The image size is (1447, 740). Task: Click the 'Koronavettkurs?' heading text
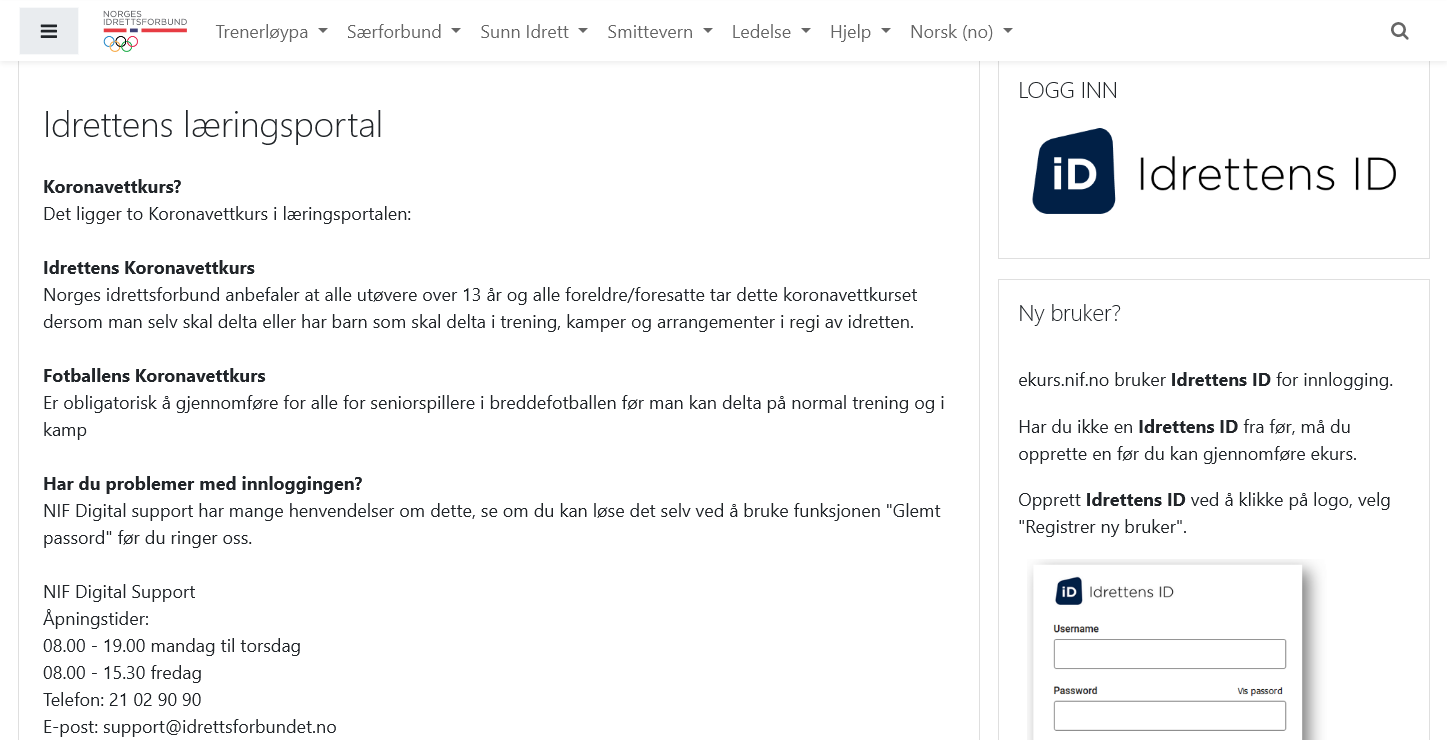click(112, 187)
